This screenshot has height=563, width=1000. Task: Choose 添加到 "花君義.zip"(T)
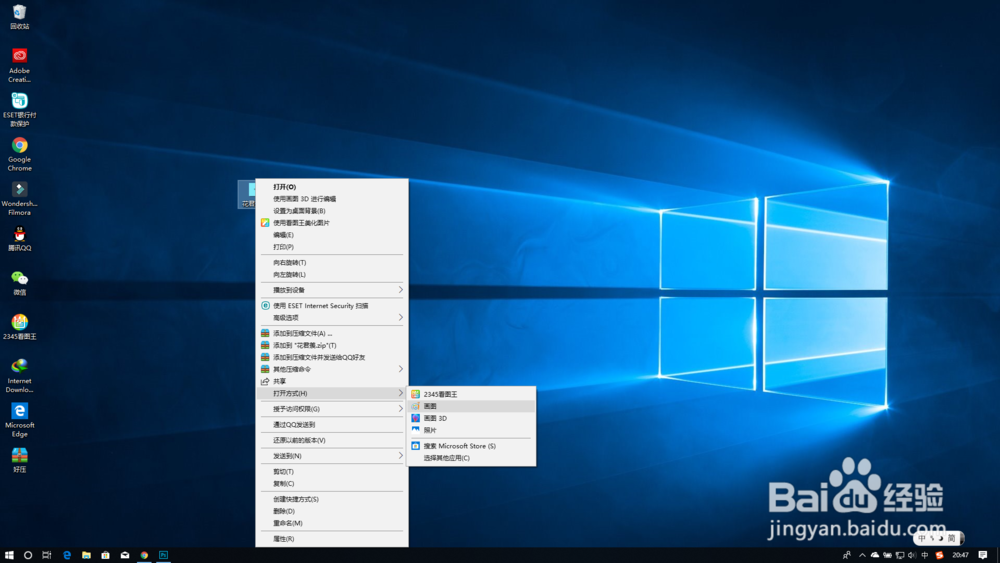click(x=332, y=346)
